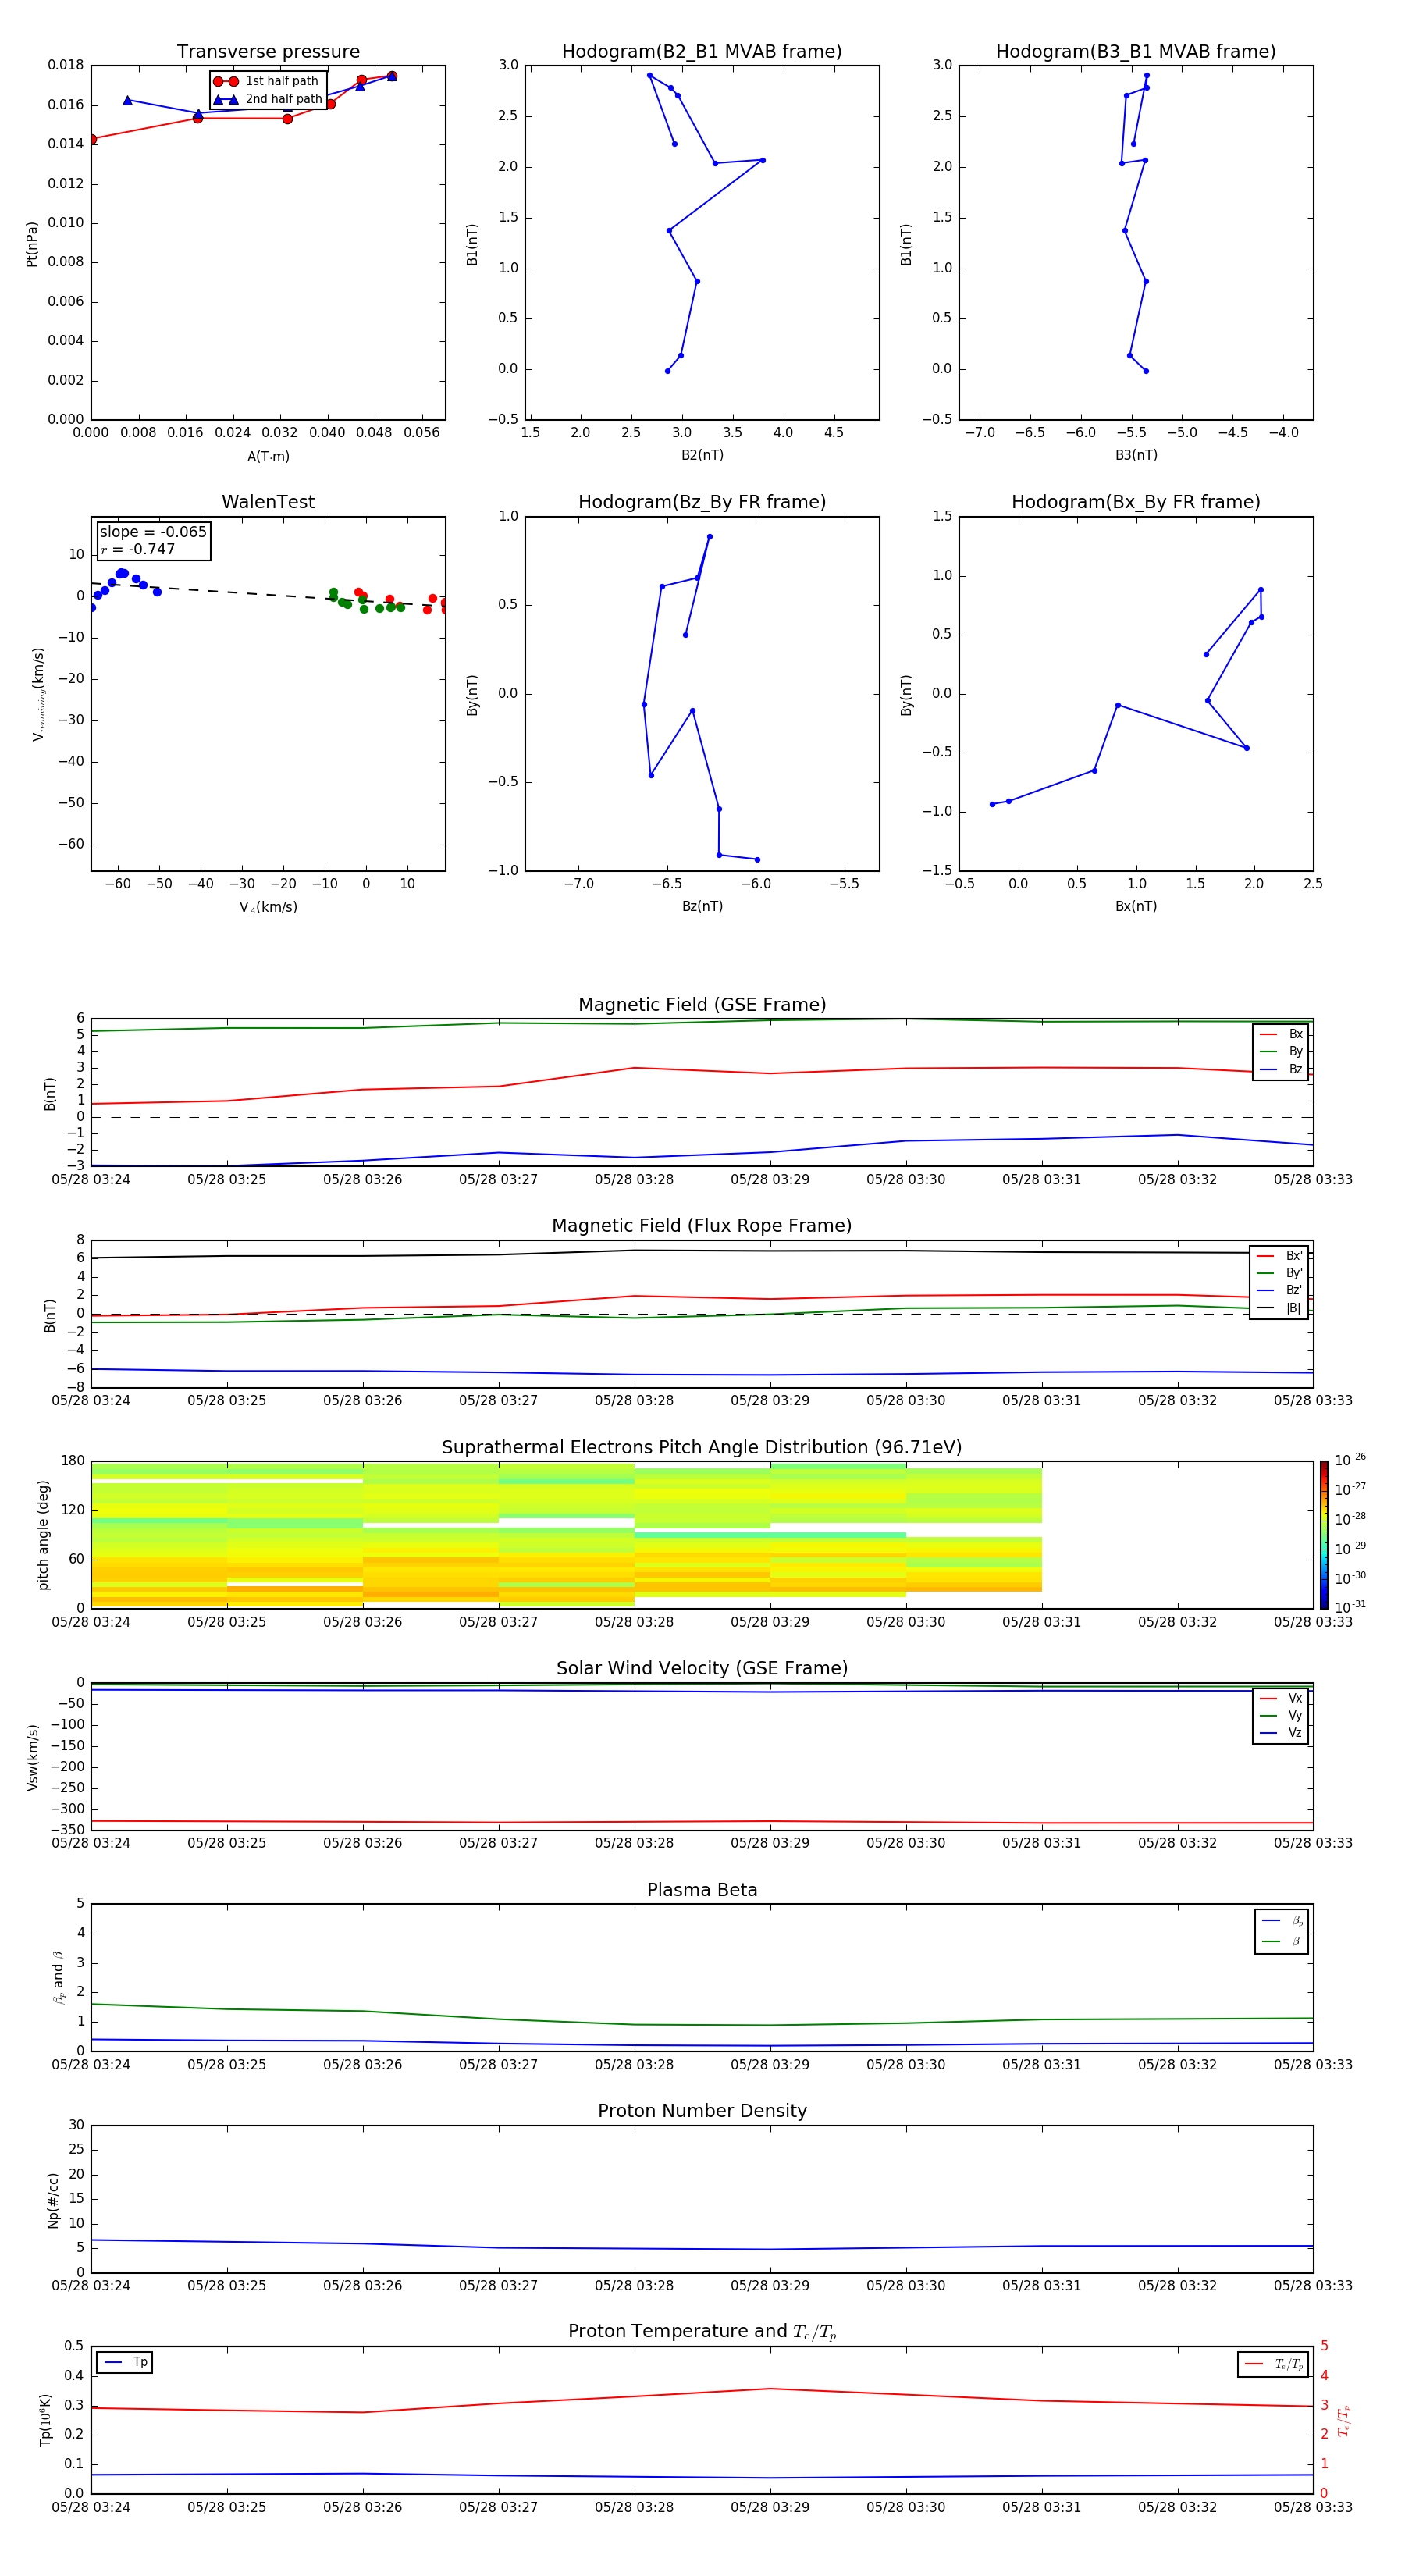Screen dimensions: 1405x2576
Task: Click the 'WalenTest' plot title
Action: click(x=268, y=502)
